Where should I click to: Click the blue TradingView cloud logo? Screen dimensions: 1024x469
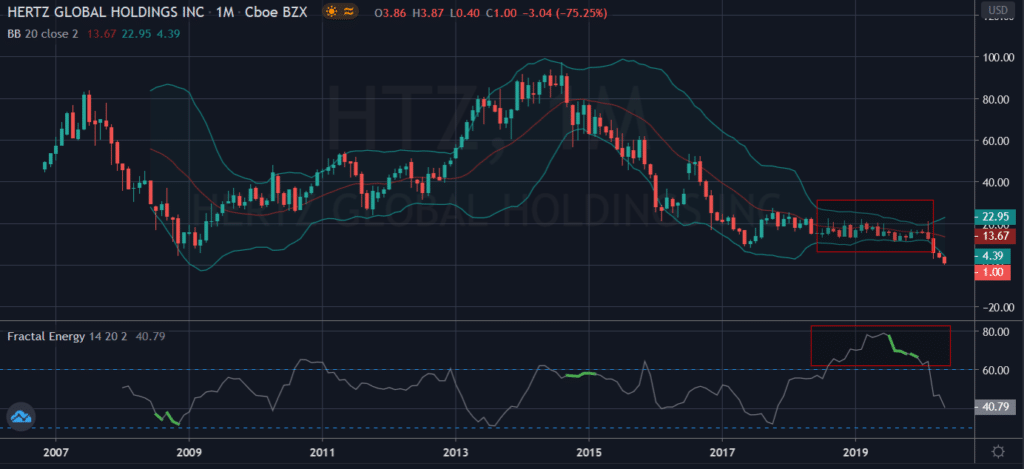20,415
